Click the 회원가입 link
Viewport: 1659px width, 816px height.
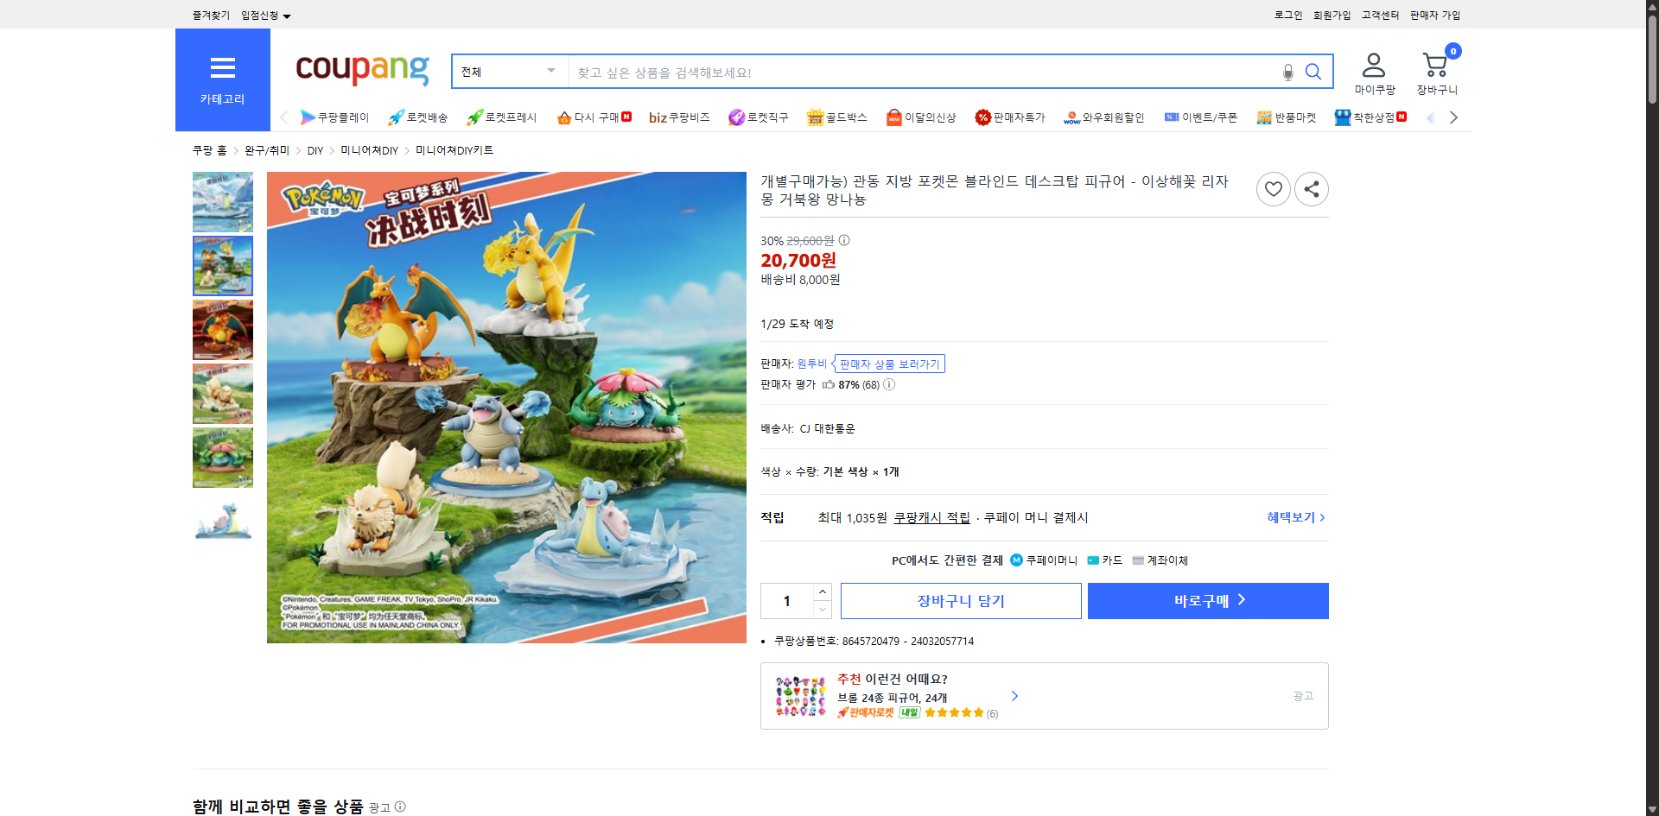click(x=1332, y=15)
